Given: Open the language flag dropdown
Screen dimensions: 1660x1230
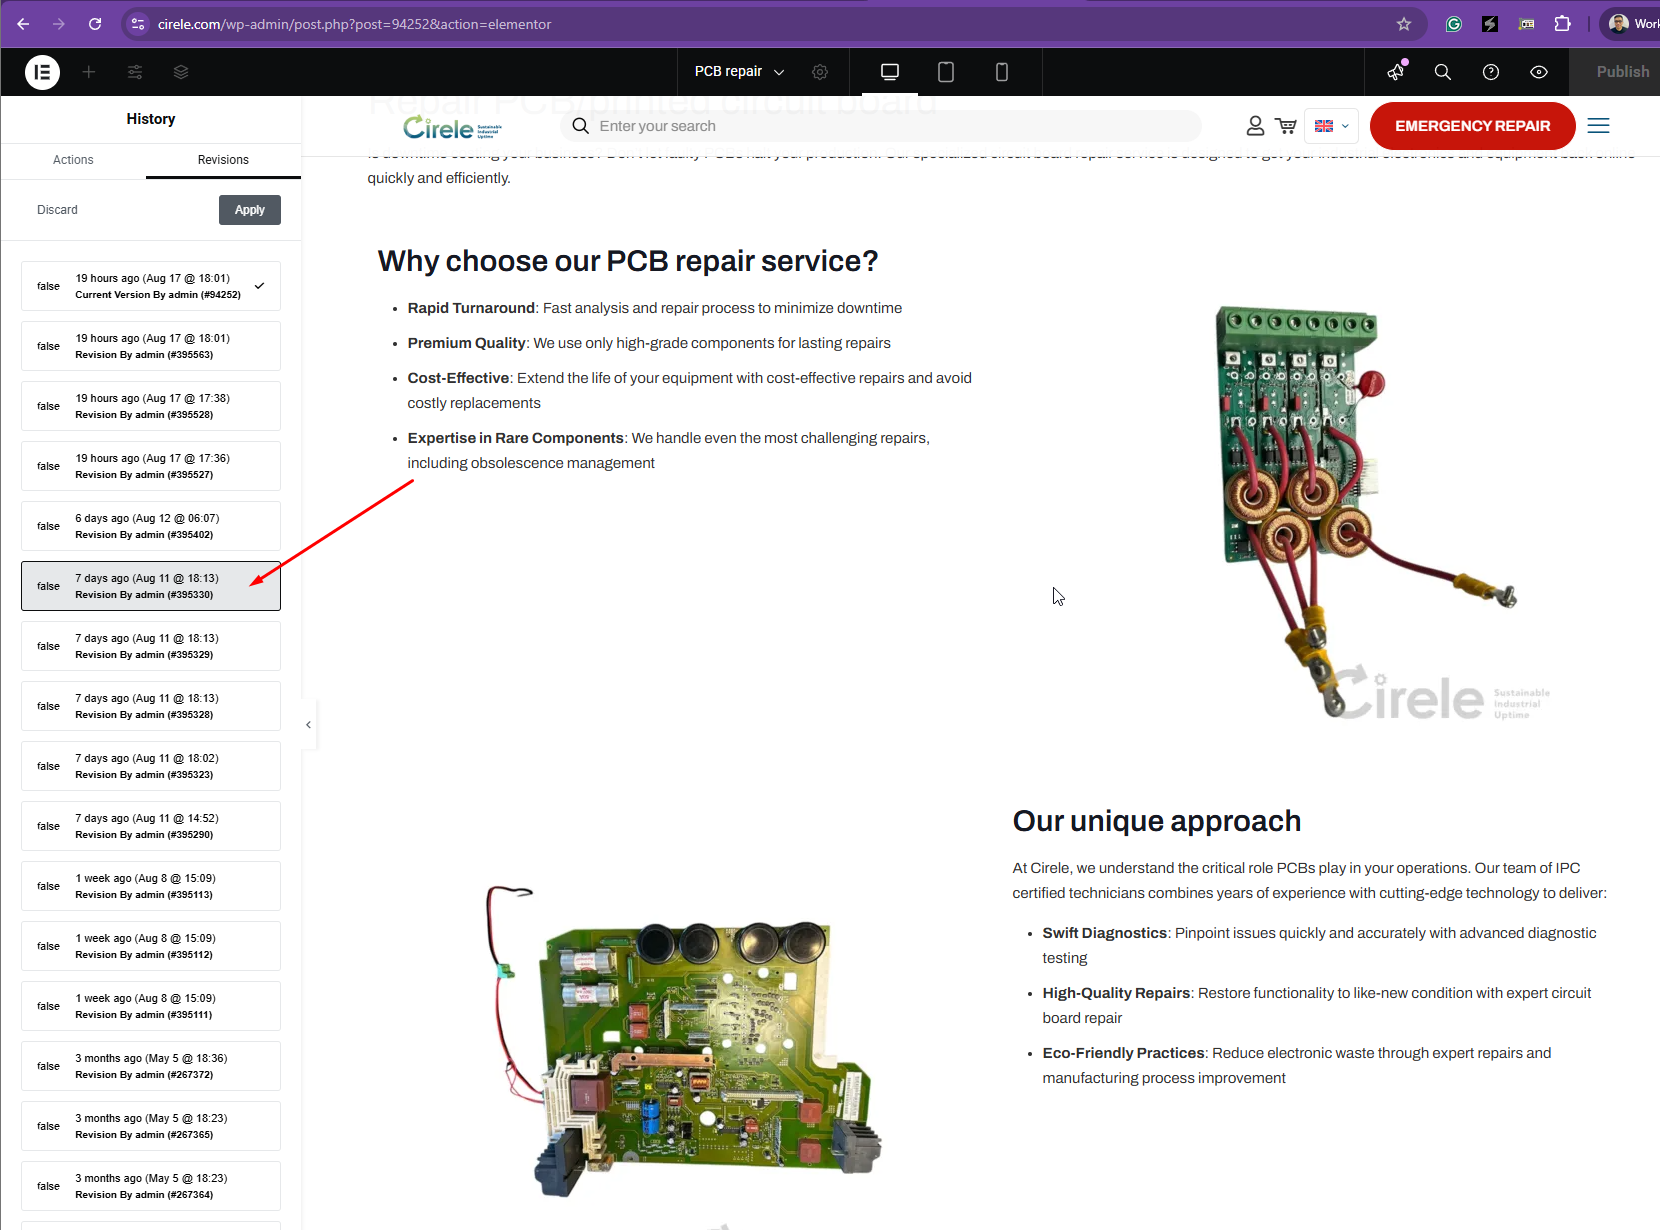Looking at the screenshot, I should click(x=1332, y=126).
